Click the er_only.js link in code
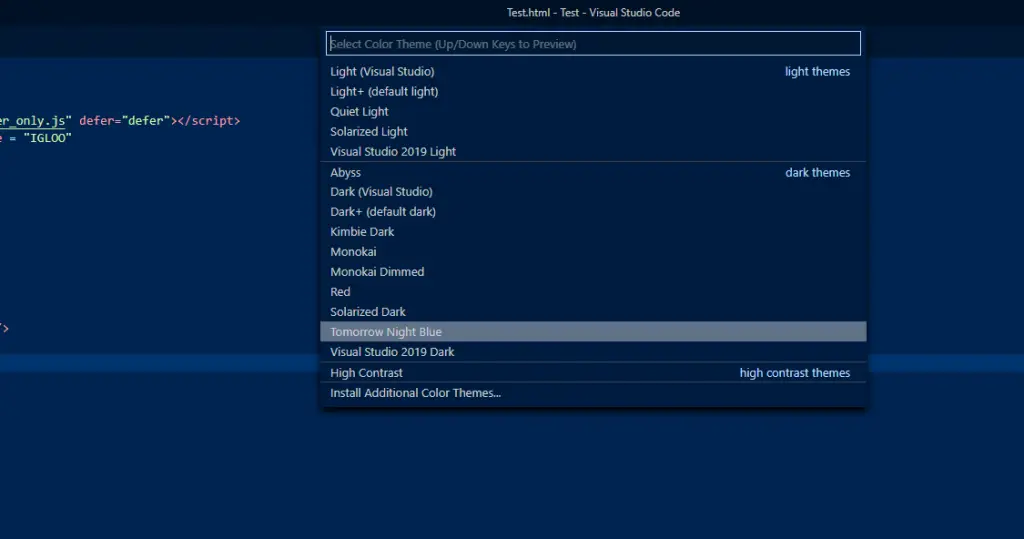The height and width of the screenshot is (539, 1024). pyautogui.click(x=33, y=121)
